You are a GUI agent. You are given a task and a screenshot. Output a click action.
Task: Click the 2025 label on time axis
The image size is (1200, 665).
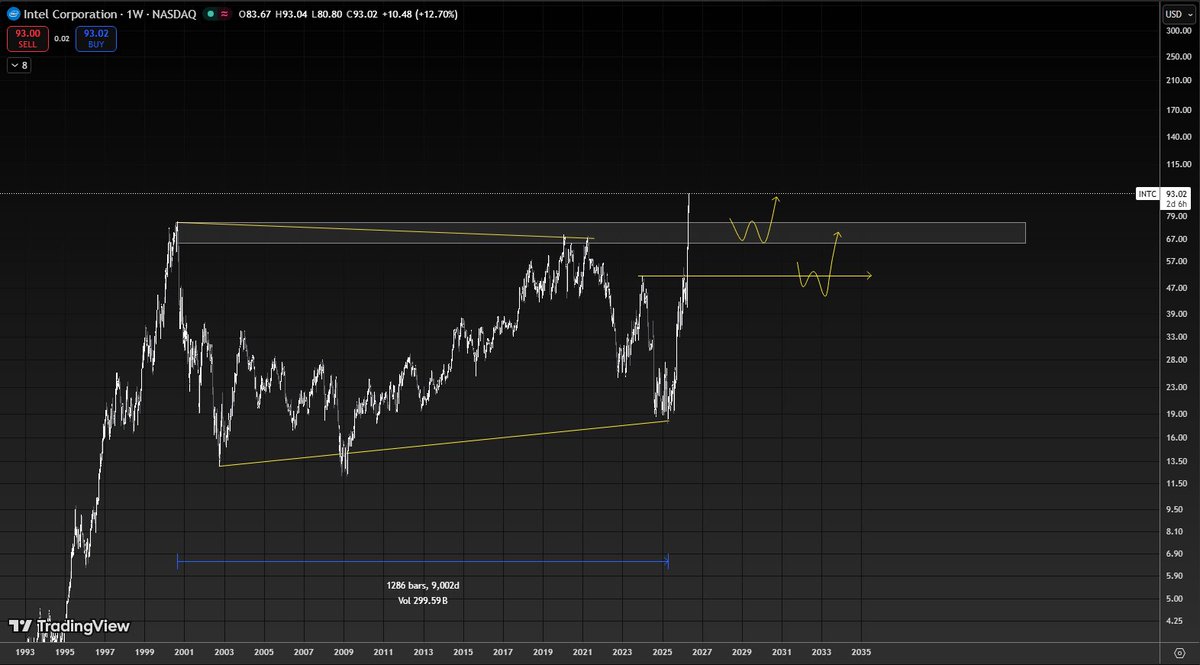(662, 651)
